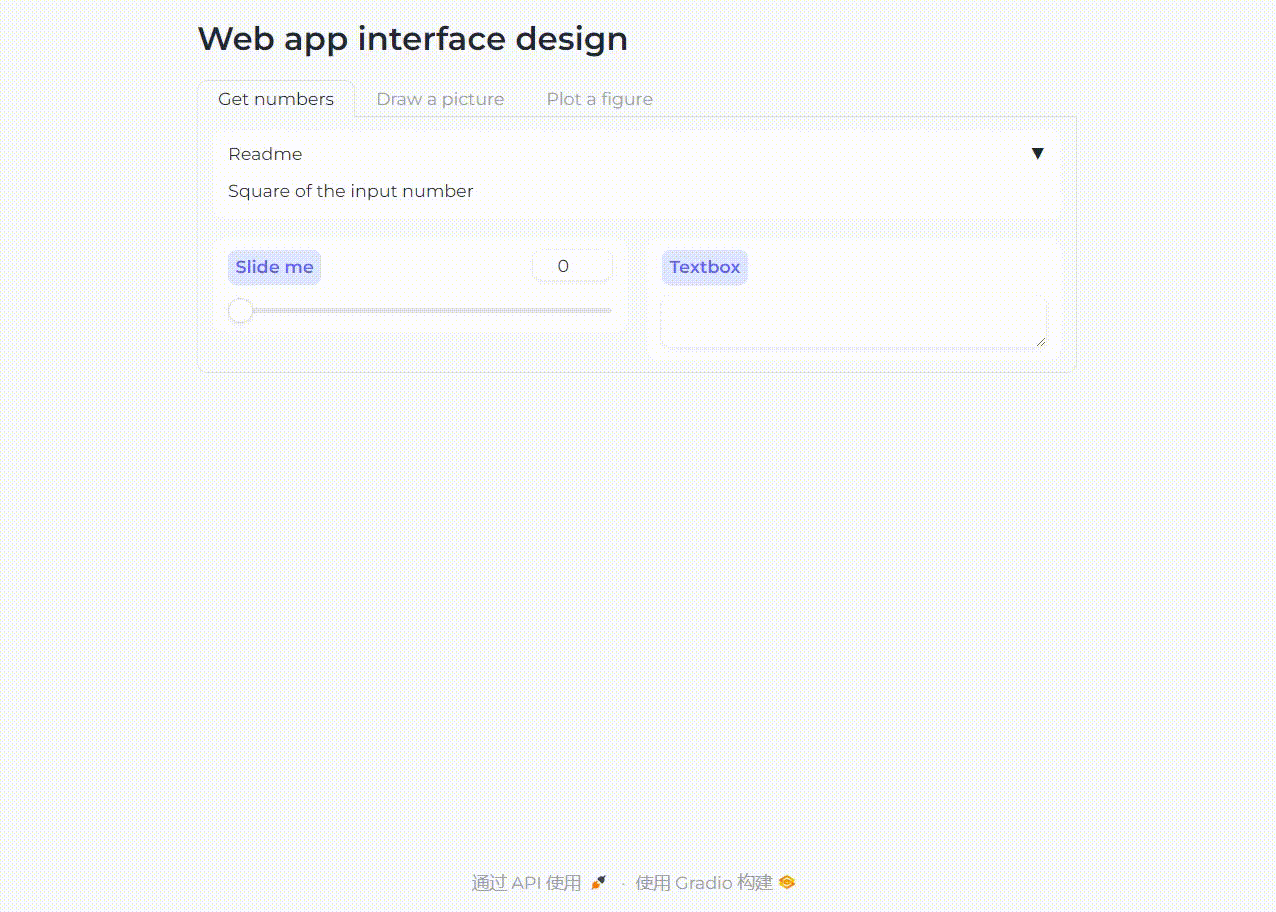The height and width of the screenshot is (912, 1276).
Task: Collapse the Readme accordion using the triangle arrow
Action: [x=1038, y=153]
